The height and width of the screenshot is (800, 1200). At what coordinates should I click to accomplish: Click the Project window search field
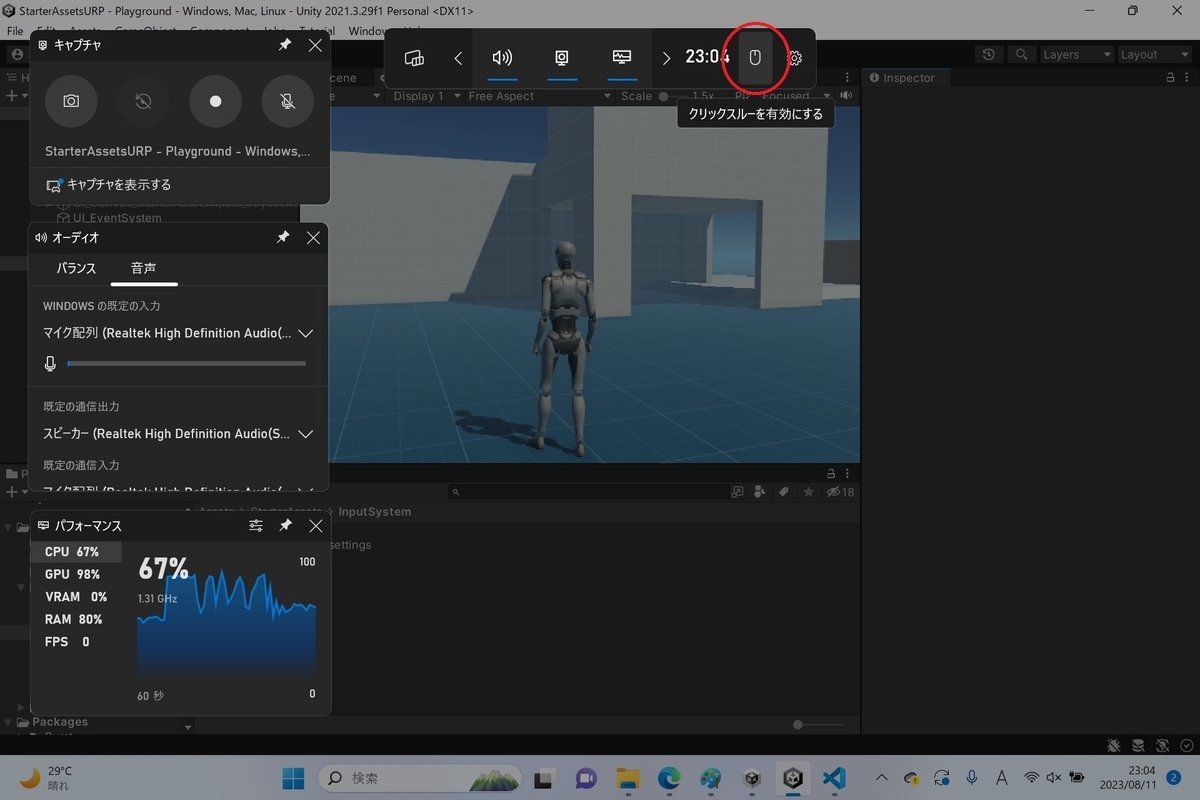pos(588,492)
